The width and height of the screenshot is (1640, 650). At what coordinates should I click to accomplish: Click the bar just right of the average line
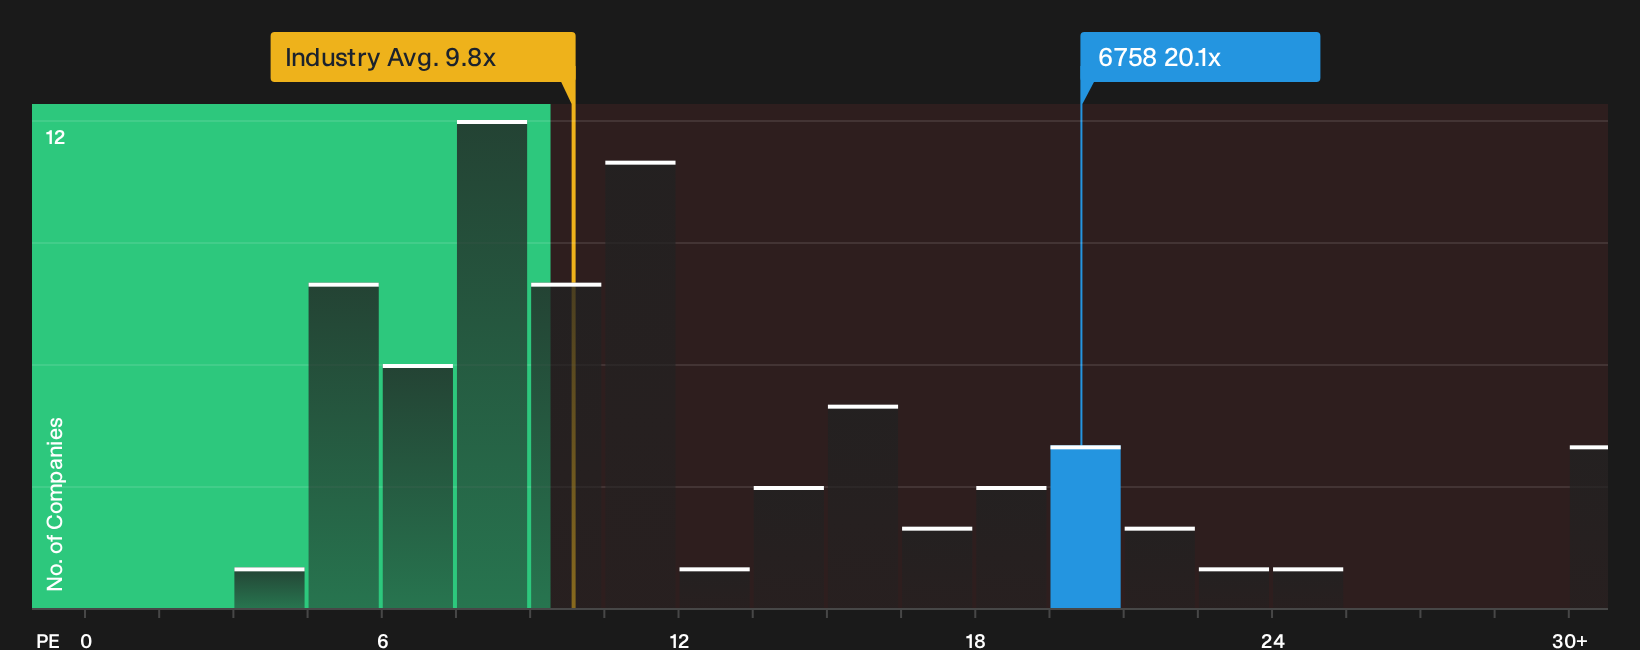point(640,385)
